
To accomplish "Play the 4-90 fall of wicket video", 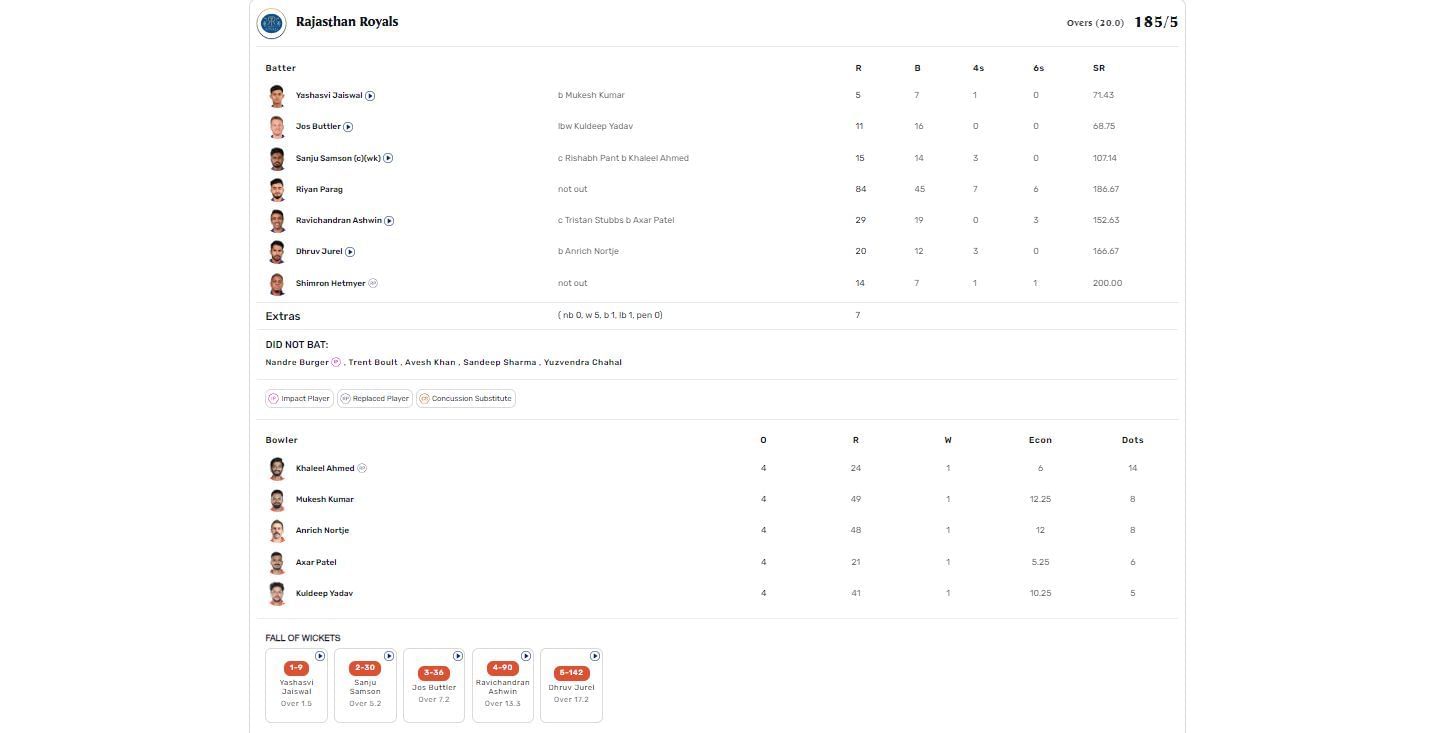I will click(x=526, y=656).
